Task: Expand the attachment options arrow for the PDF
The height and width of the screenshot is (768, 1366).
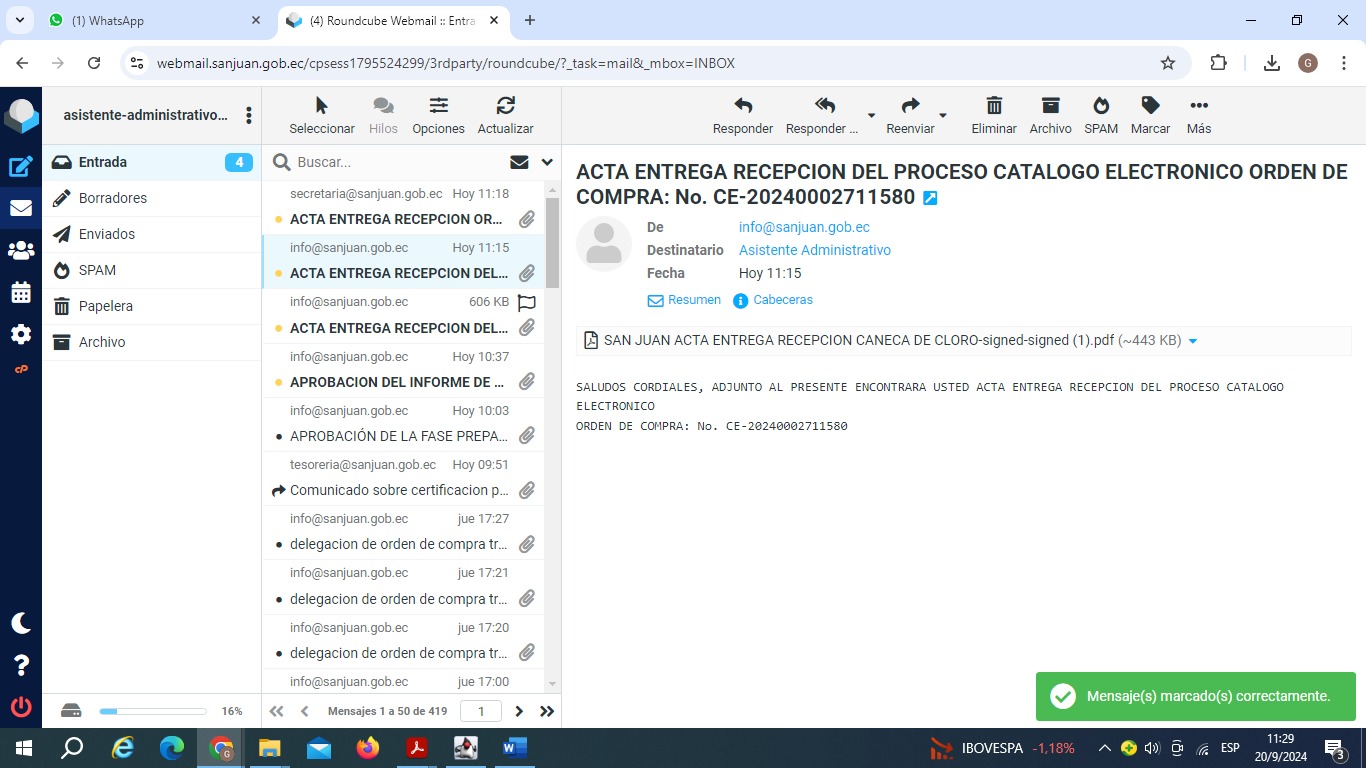Action: pos(1192,341)
